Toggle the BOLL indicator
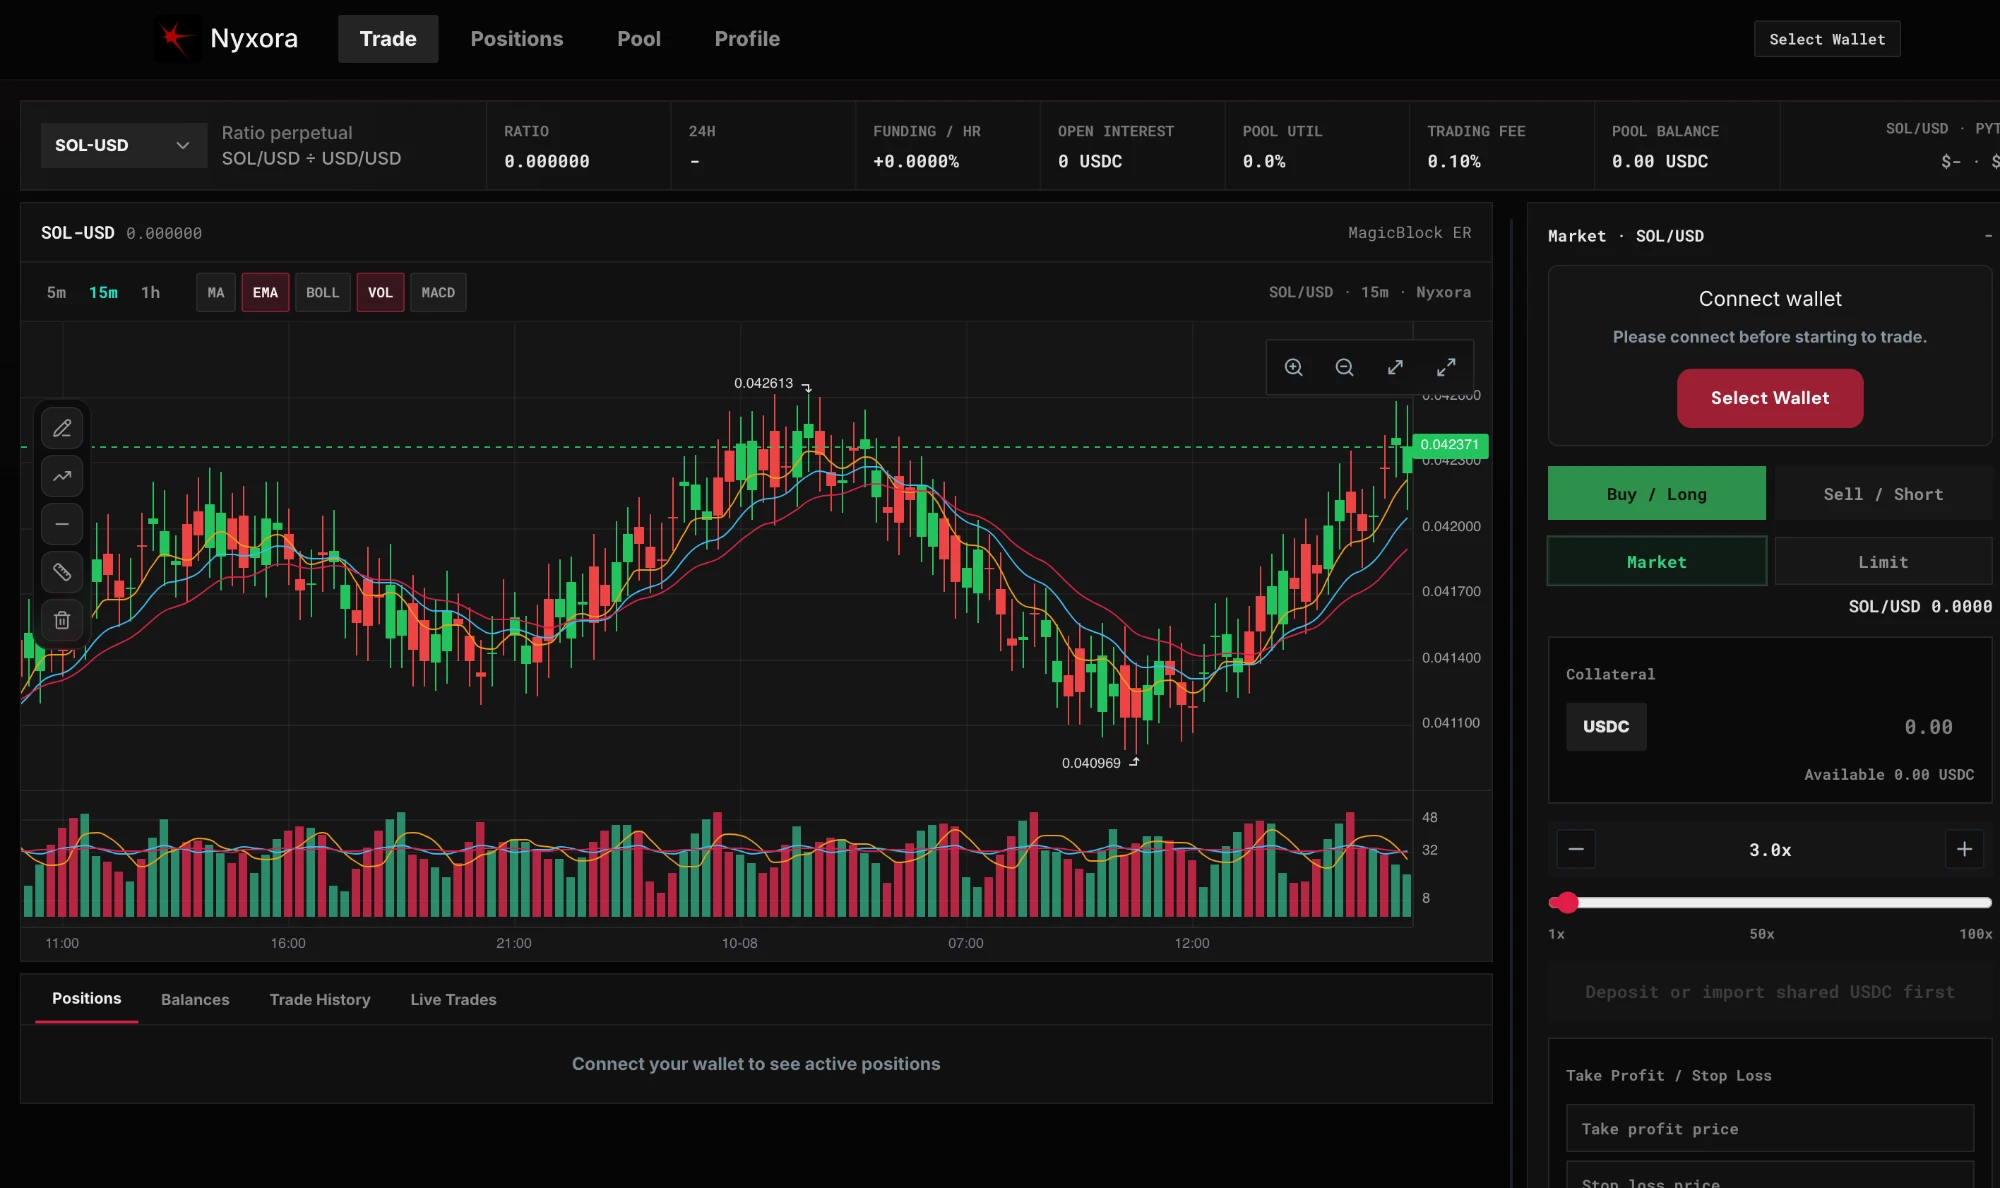 pyautogui.click(x=322, y=292)
